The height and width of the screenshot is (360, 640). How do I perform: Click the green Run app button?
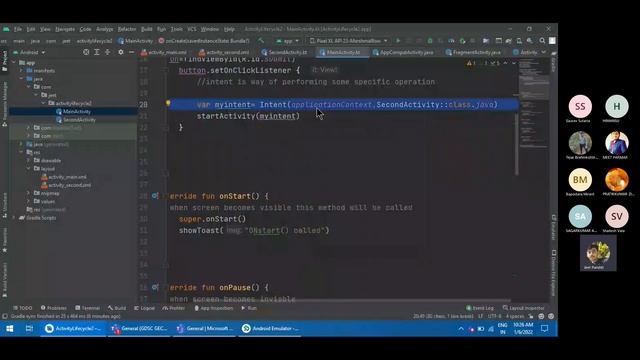pos(398,41)
